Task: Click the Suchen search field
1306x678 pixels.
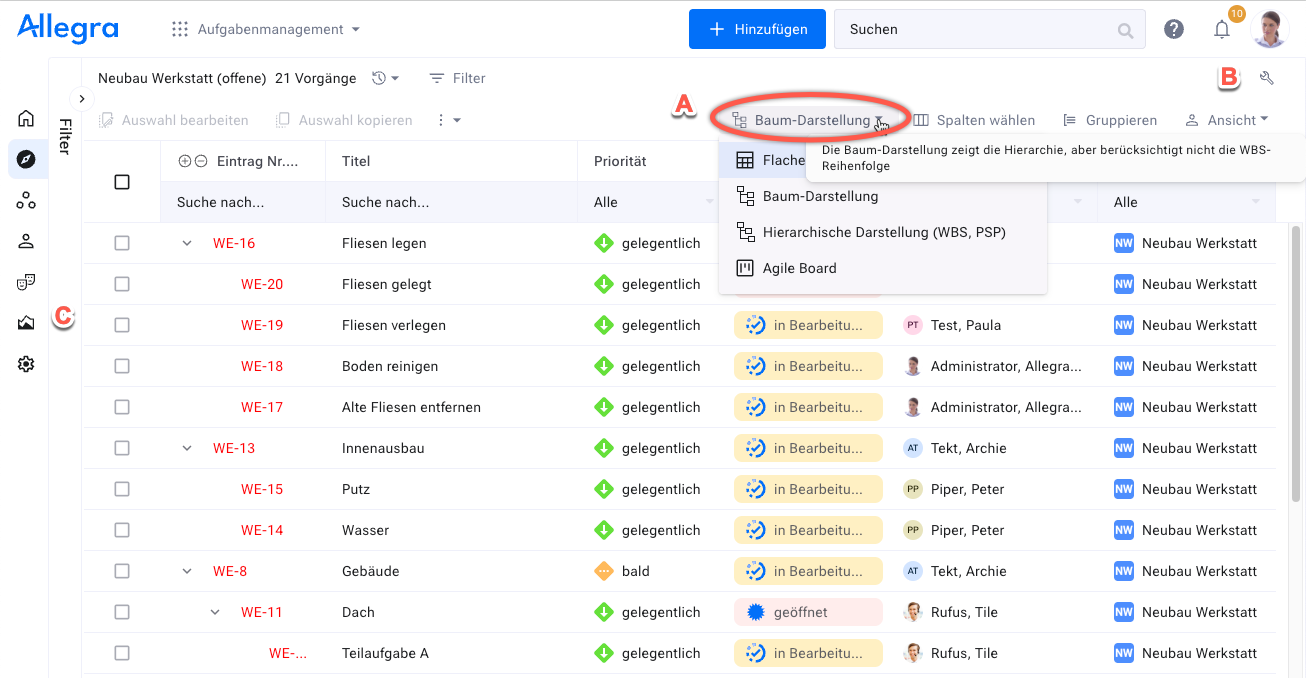Action: [980, 30]
